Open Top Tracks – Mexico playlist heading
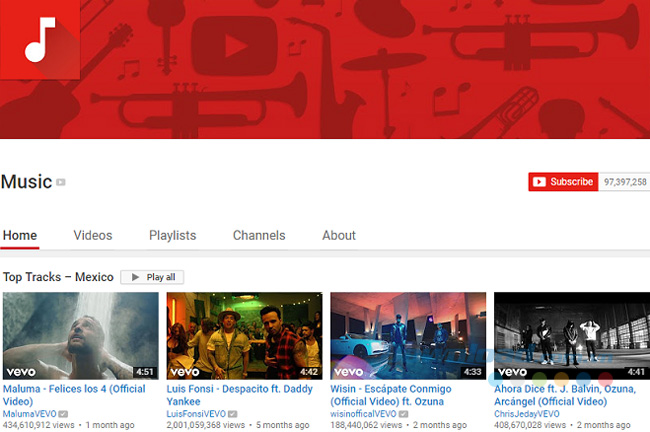 [x=58, y=277]
